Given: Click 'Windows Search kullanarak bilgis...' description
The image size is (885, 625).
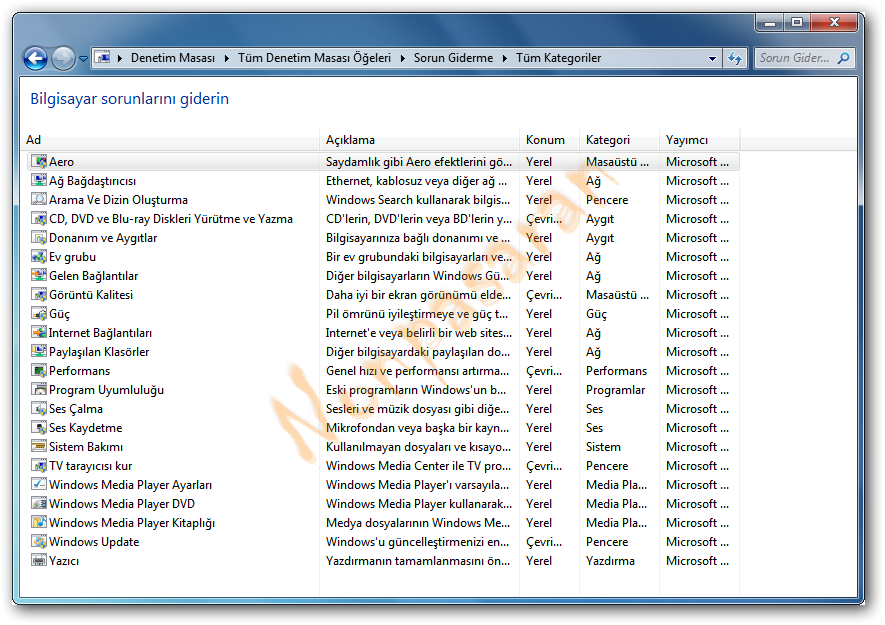Looking at the screenshot, I should click(x=418, y=200).
